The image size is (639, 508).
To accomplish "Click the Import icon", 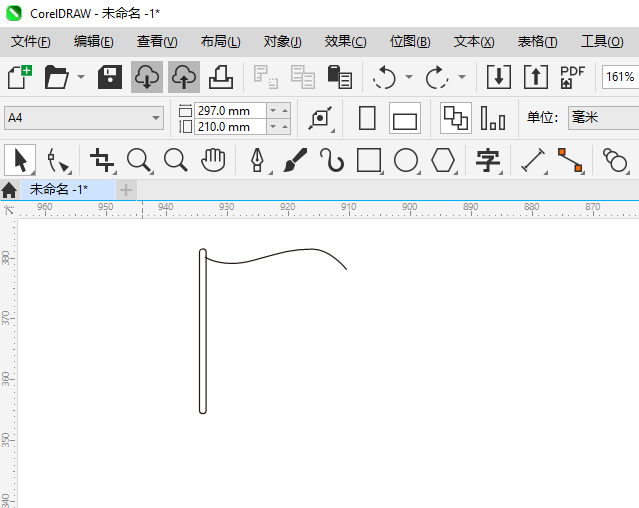I will (499, 77).
